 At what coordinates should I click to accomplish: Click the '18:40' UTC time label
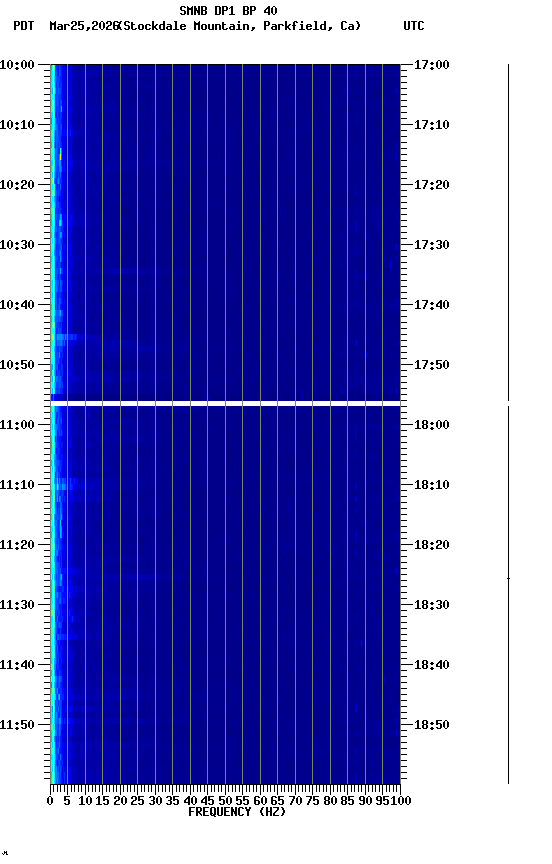[432, 665]
